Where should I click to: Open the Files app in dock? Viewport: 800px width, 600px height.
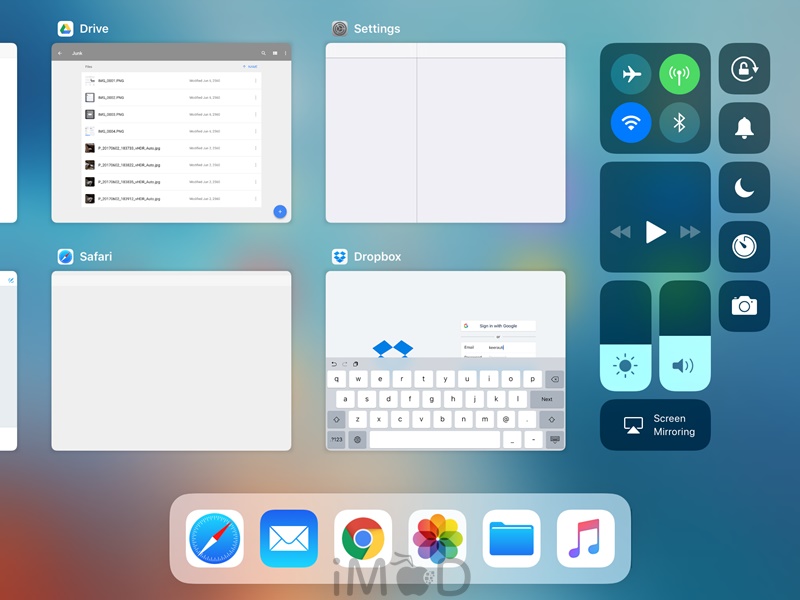pos(512,539)
